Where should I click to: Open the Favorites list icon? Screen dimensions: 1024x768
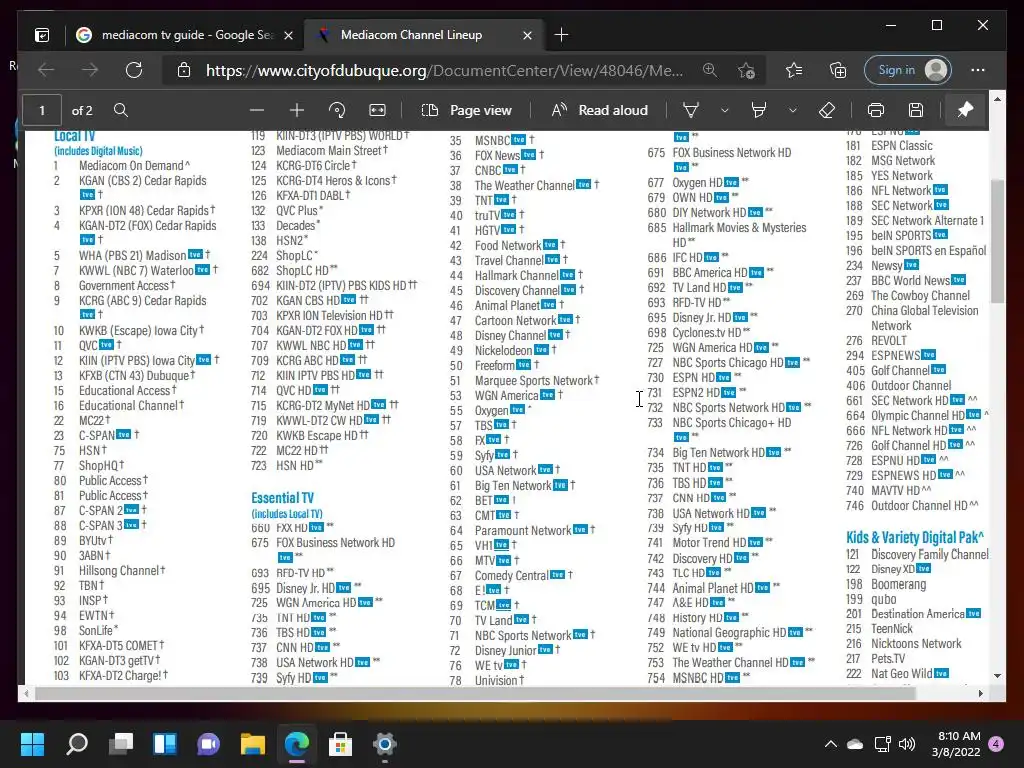[x=794, y=70]
